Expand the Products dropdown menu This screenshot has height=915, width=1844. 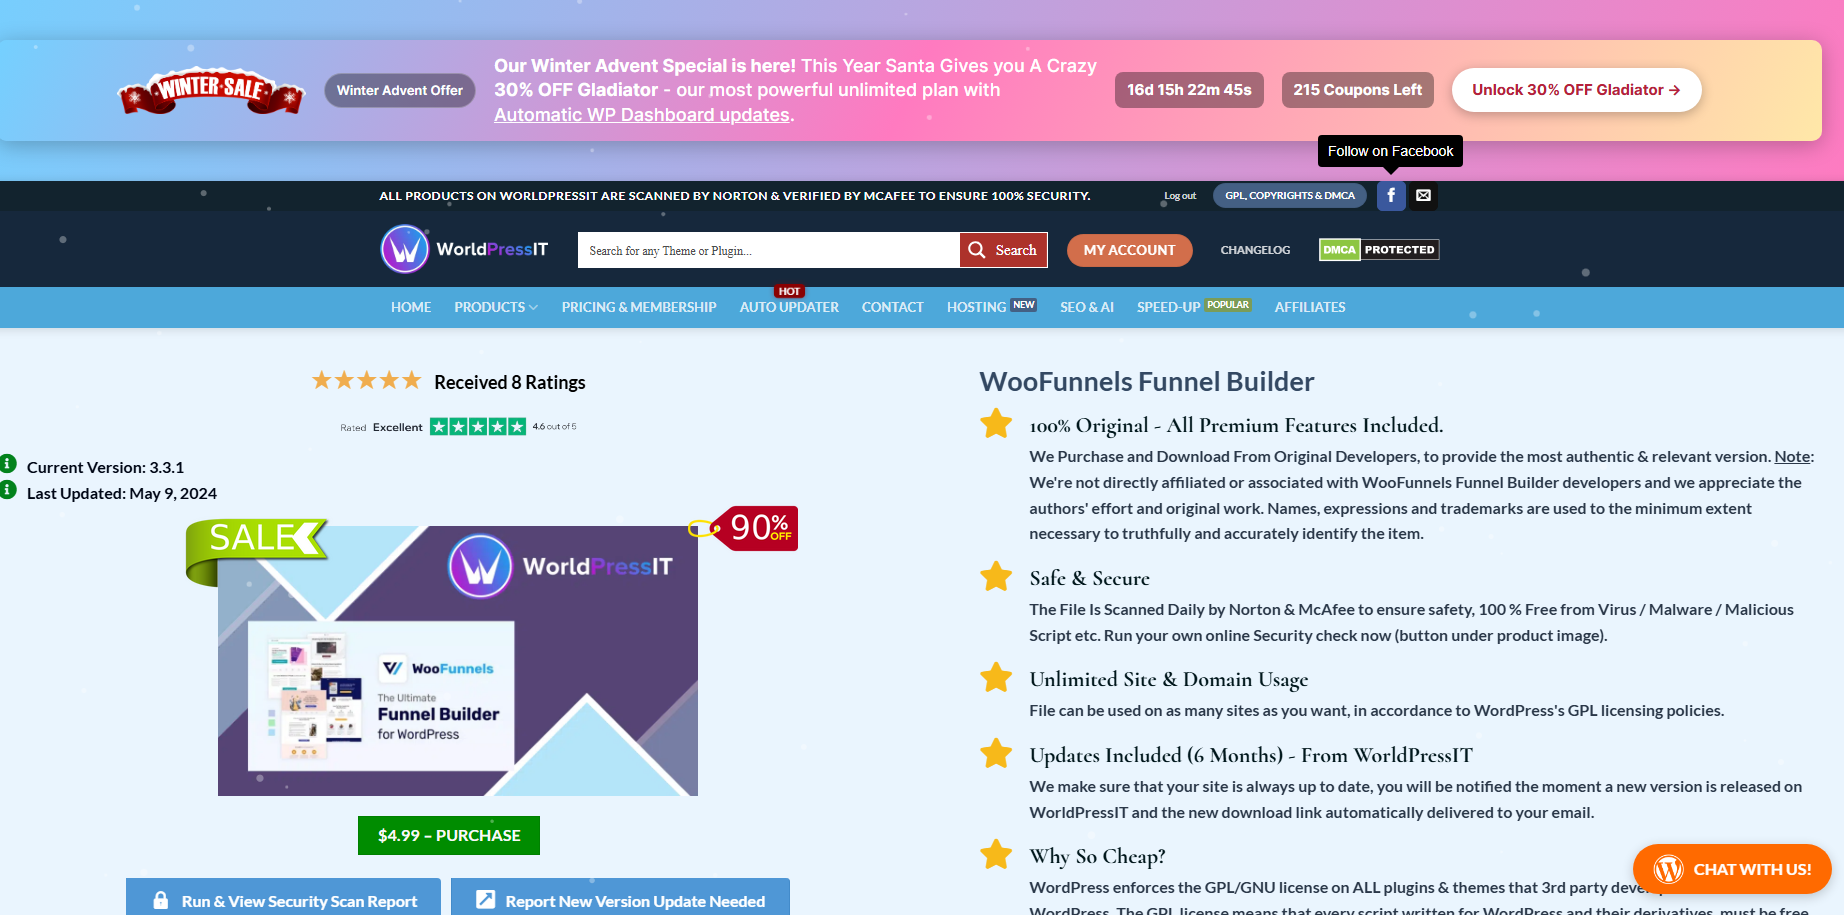pyautogui.click(x=496, y=308)
